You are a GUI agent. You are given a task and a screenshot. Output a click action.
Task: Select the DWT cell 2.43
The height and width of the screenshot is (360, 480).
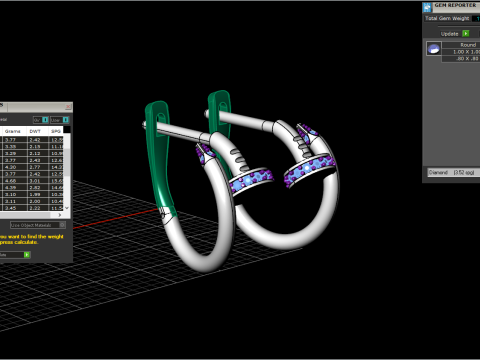coord(38,160)
